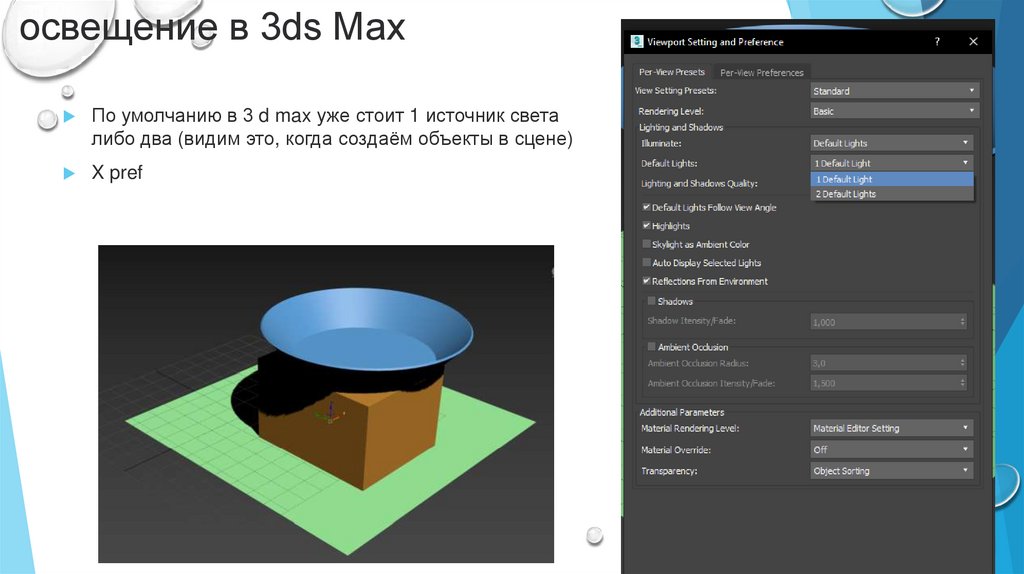Enable Auto Display Selected Lights

point(646,263)
